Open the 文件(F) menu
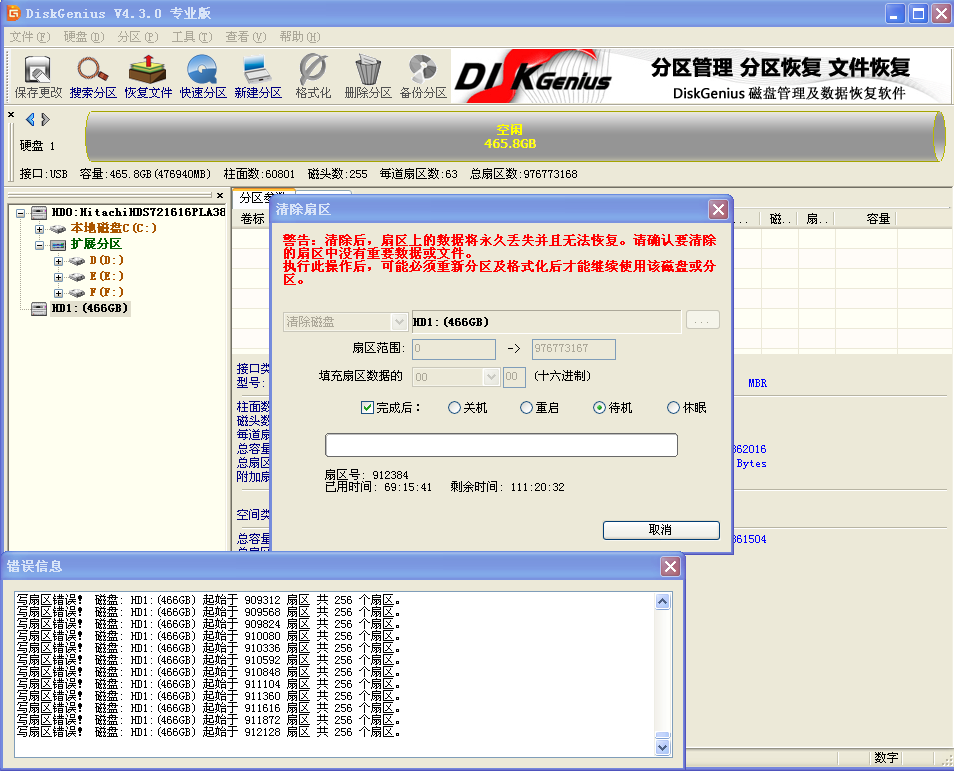The width and height of the screenshot is (954, 771). tap(30, 37)
